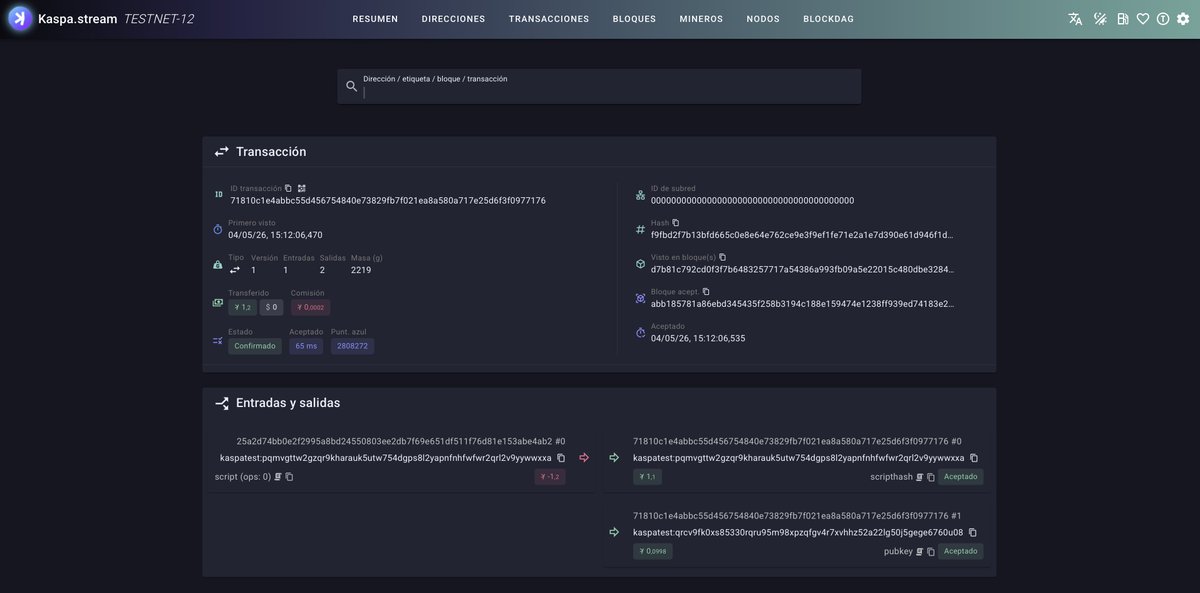1200x593 pixels.
Task: Switch to BLOCKDAG view
Action: pos(829,19)
